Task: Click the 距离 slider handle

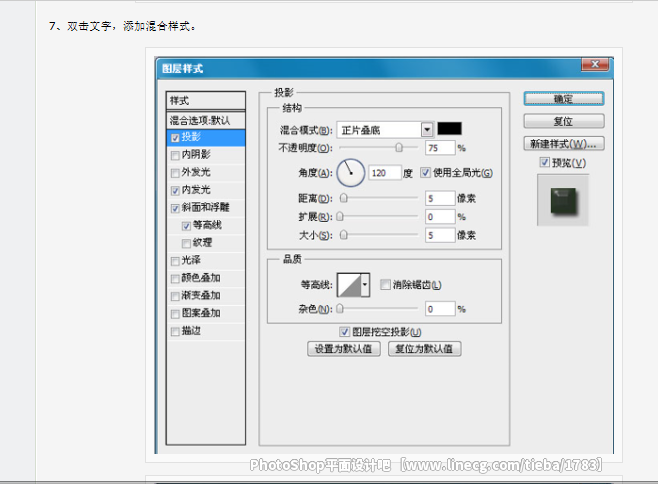Action: pyautogui.click(x=344, y=198)
